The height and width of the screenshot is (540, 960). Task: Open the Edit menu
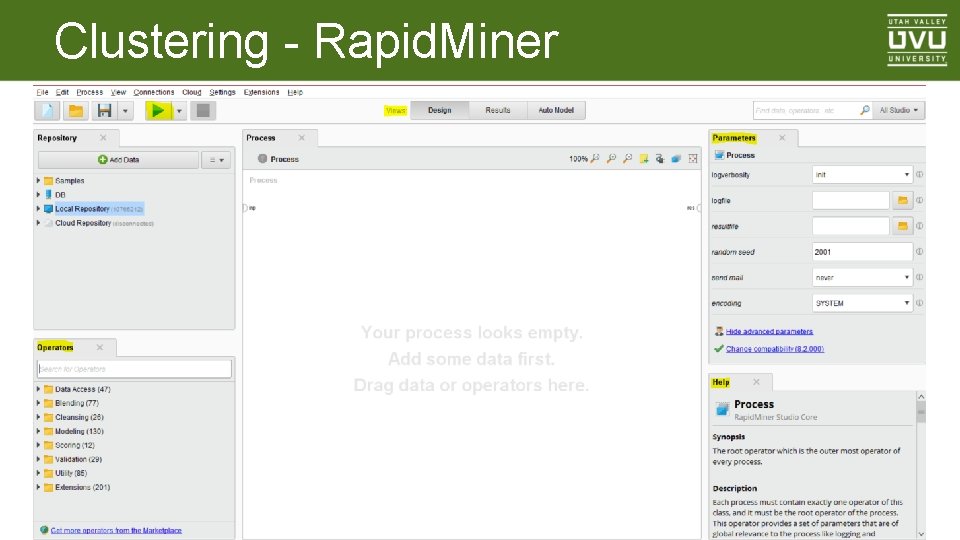pyautogui.click(x=62, y=92)
